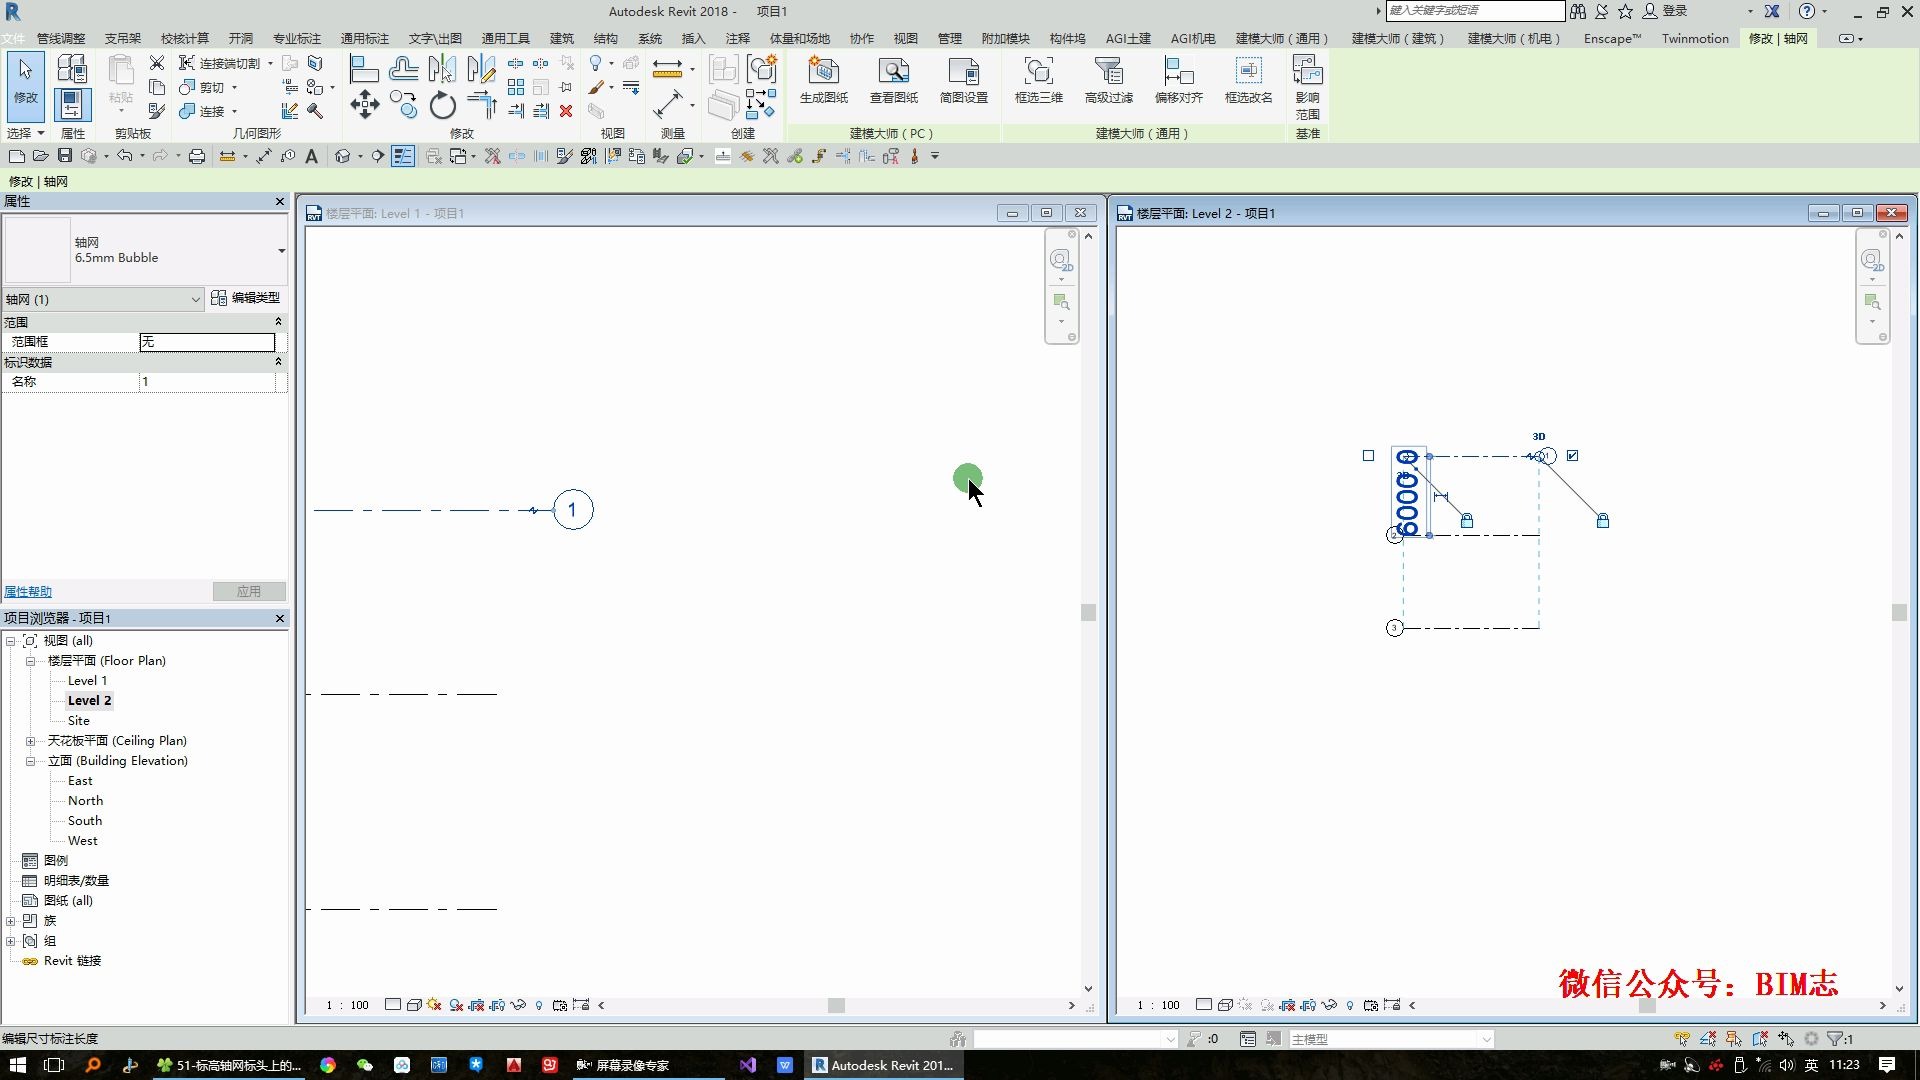Screen dimensions: 1920x1080
Task: Expand 天花板平面 (Ceiling Plan) node
Action: pyautogui.click(x=30, y=741)
